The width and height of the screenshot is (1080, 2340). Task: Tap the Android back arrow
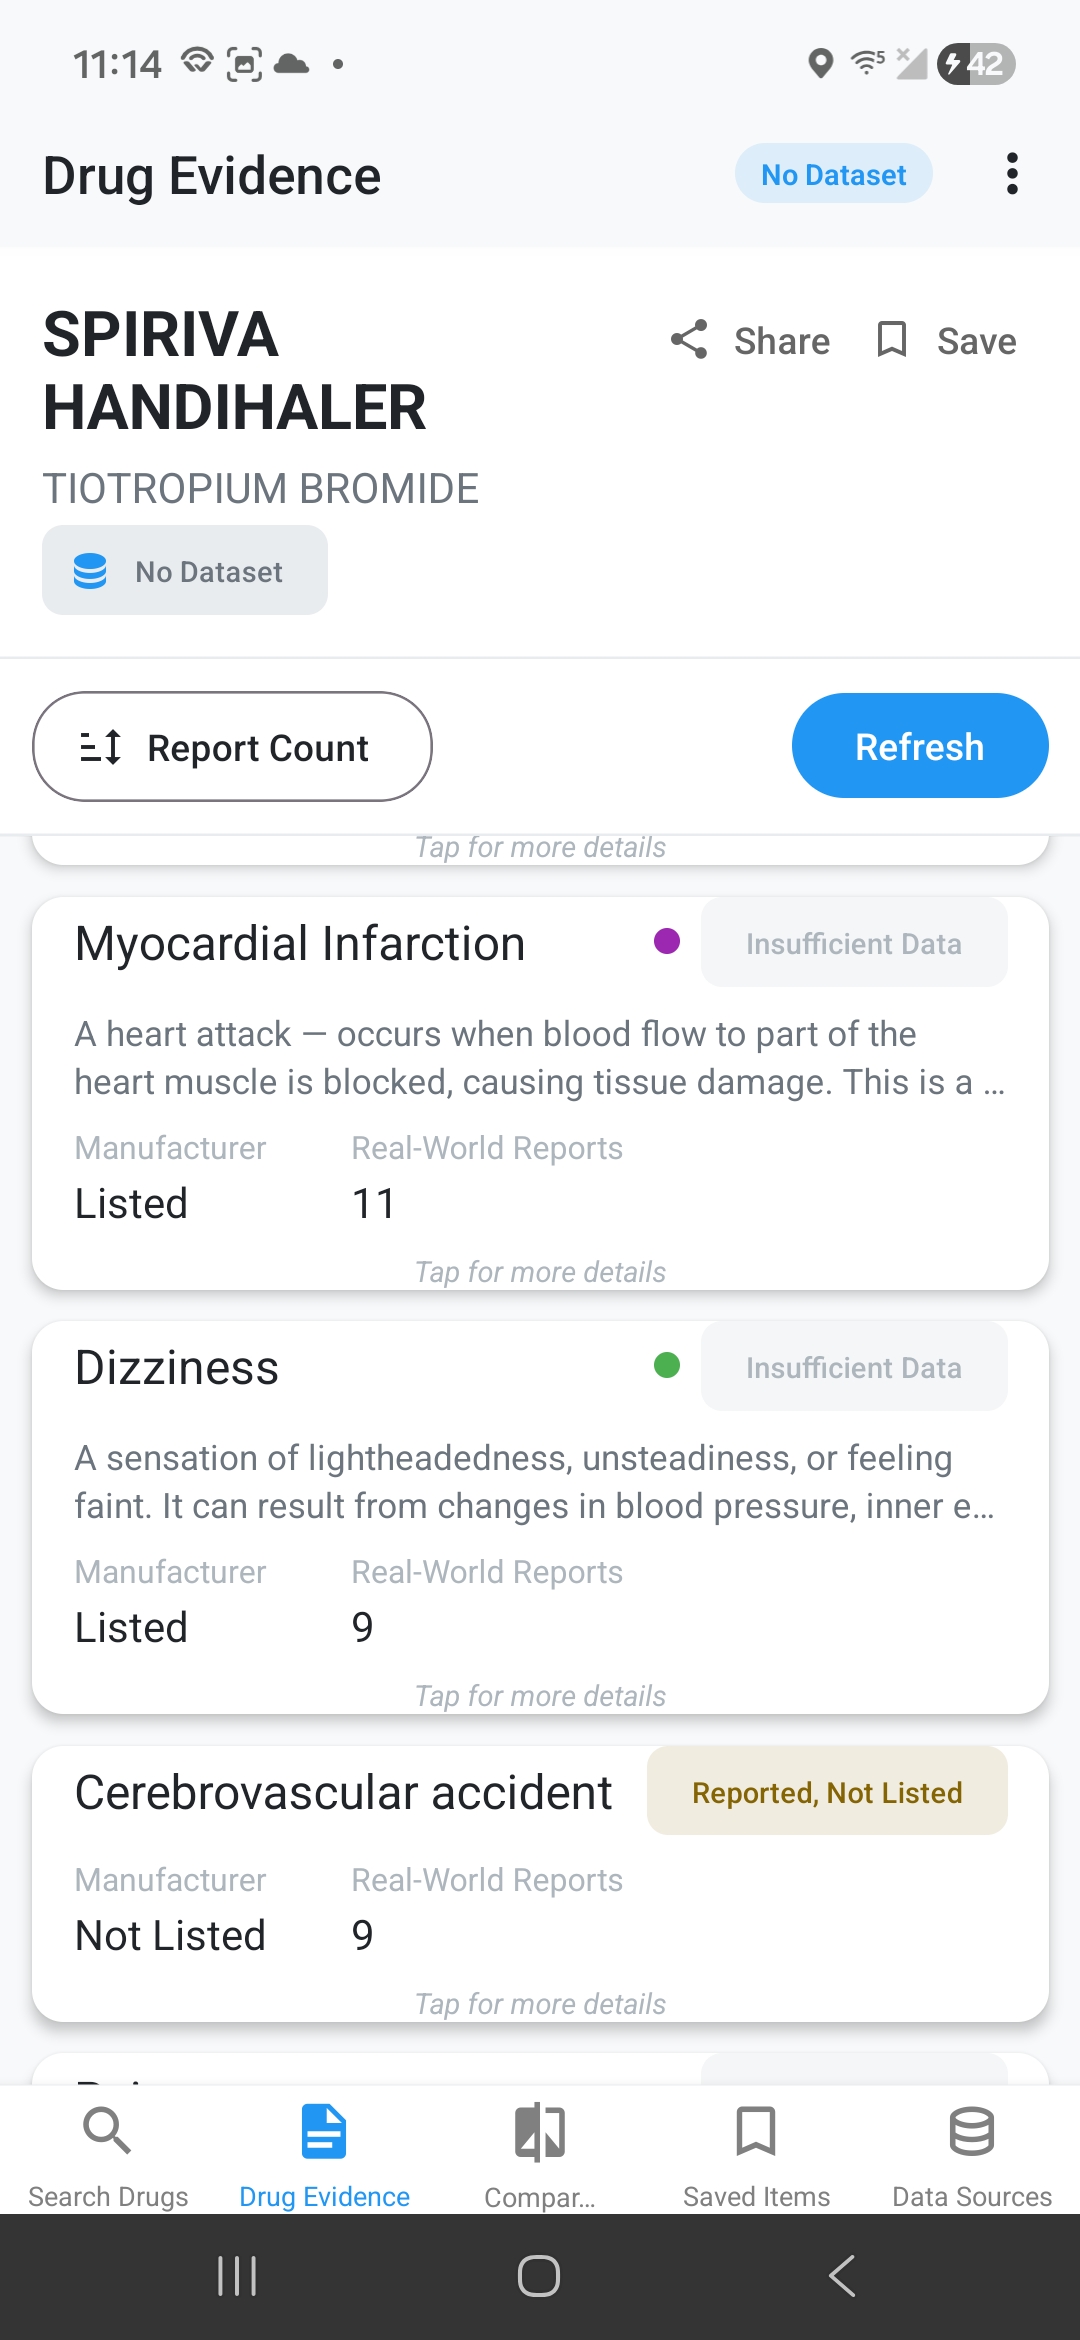point(842,2276)
